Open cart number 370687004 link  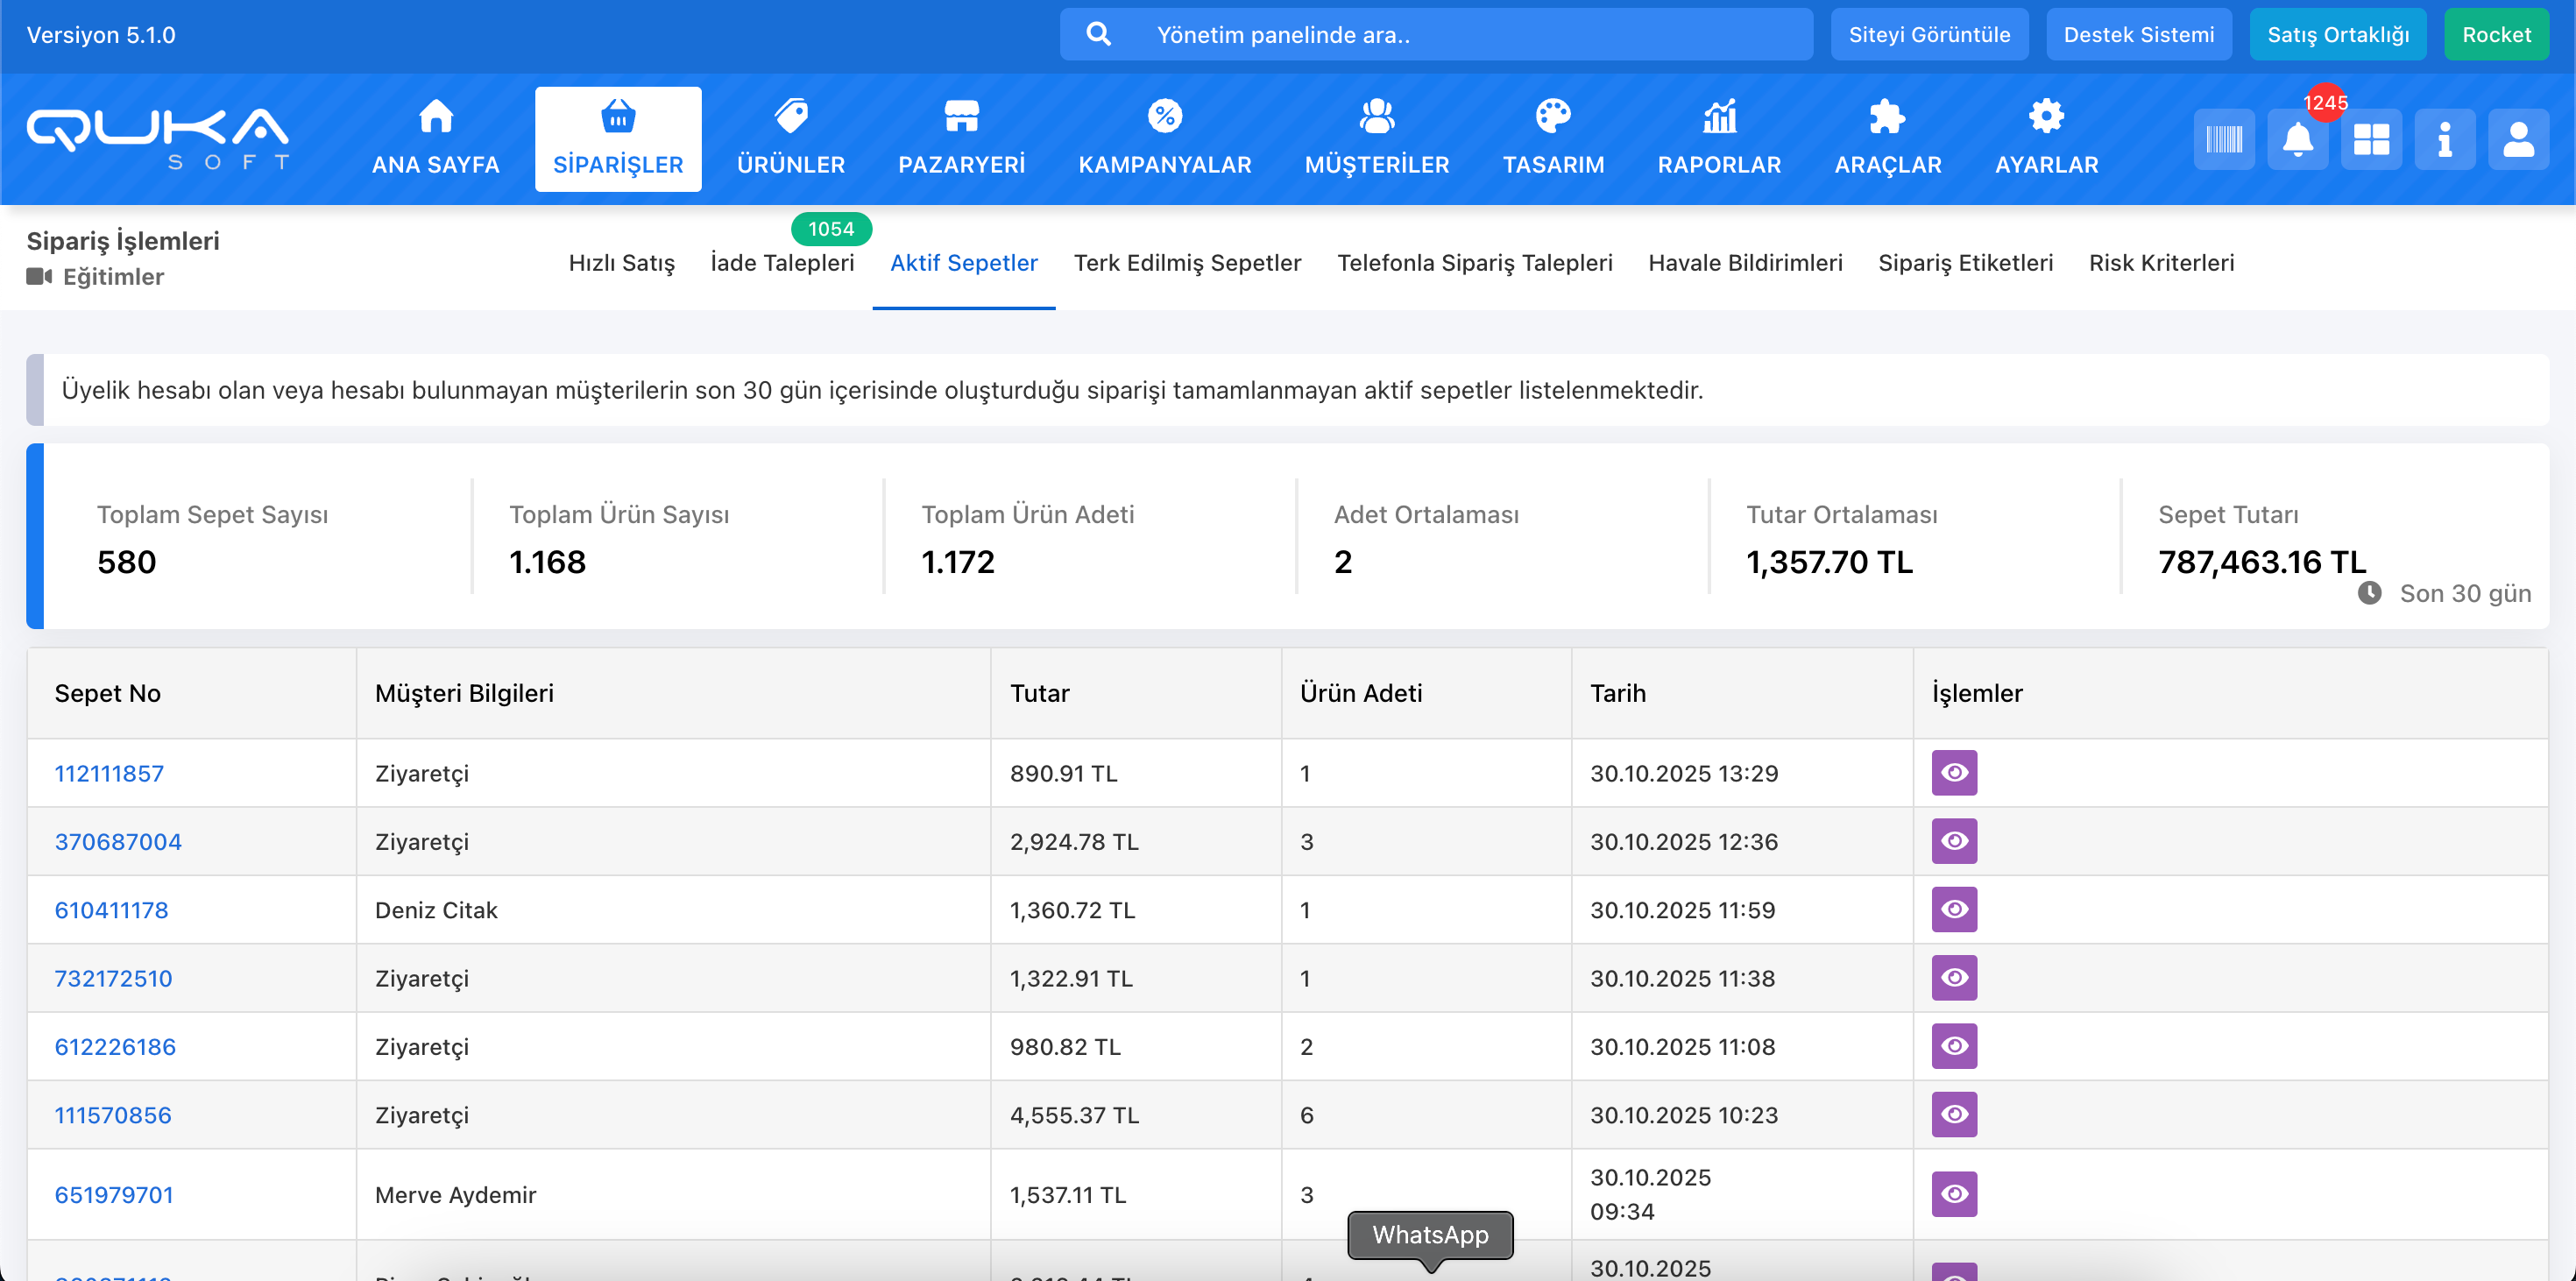tap(118, 842)
